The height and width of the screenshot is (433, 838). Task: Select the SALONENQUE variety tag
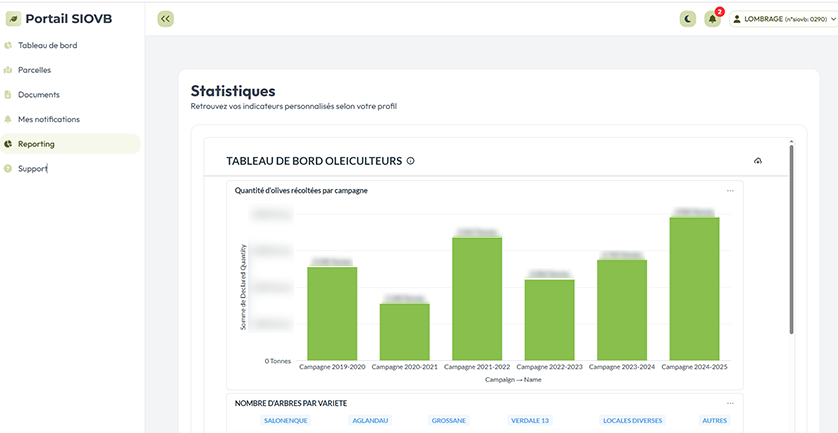[286, 421]
